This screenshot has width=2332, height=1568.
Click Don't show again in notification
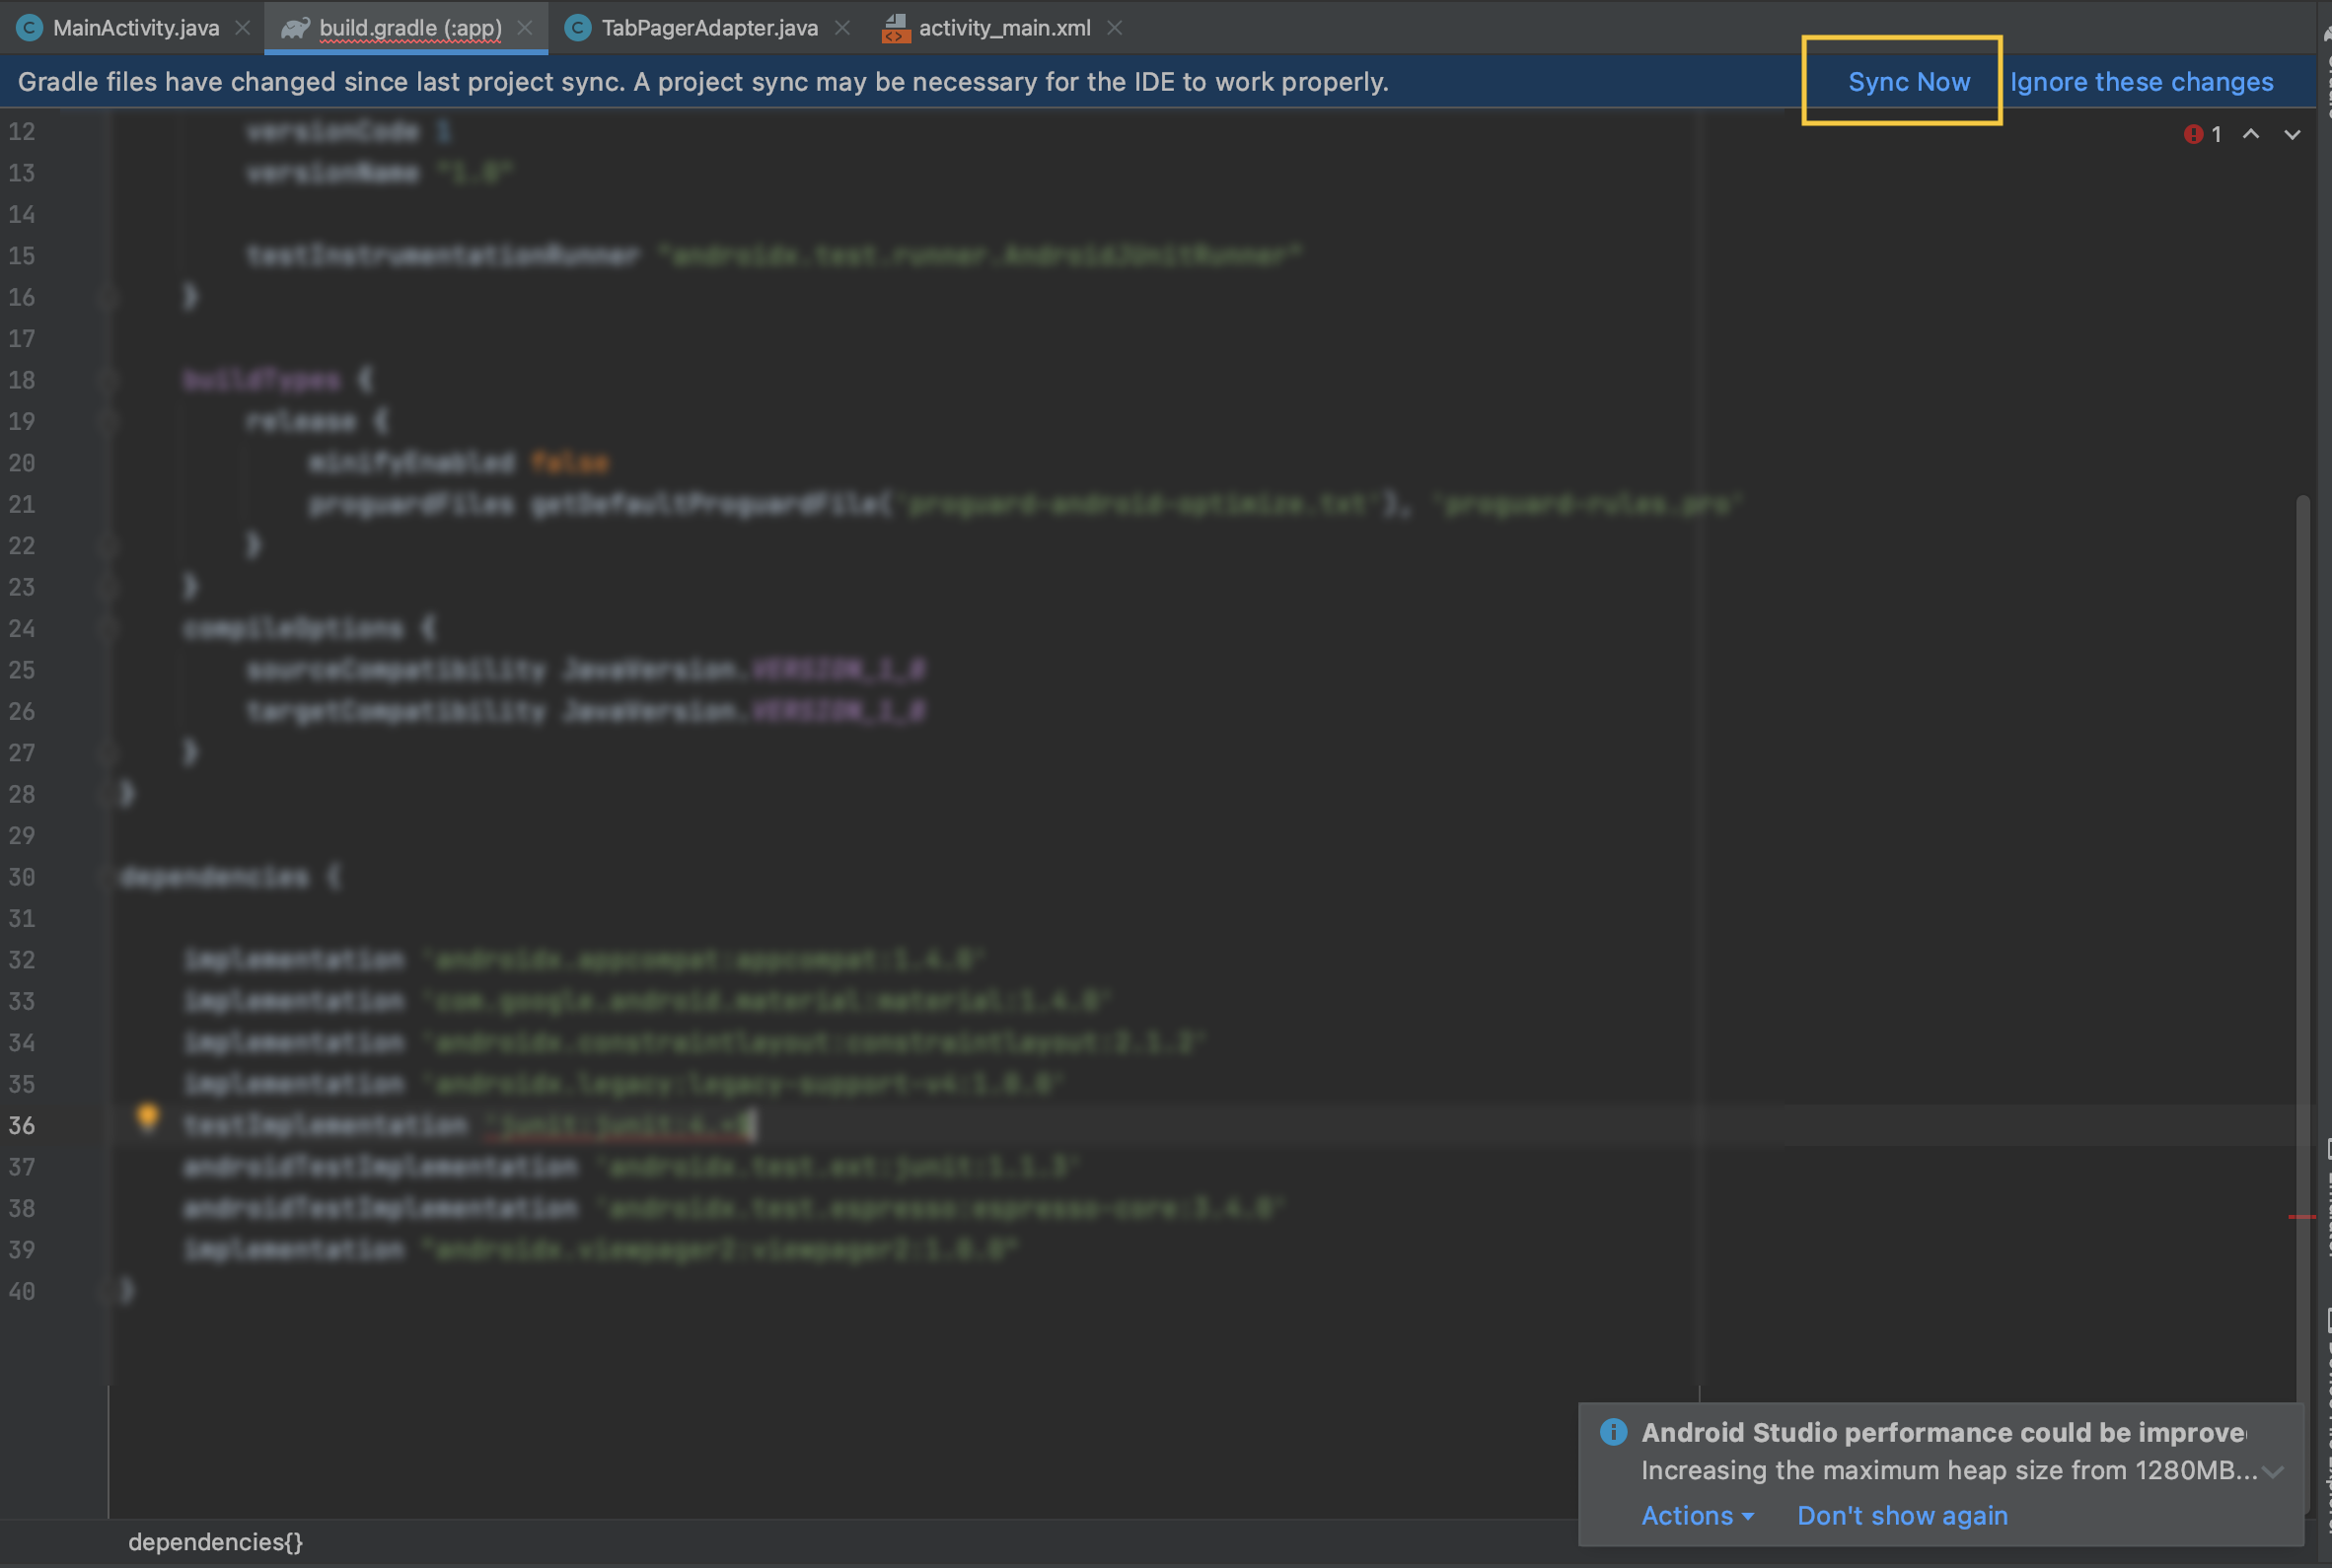click(1901, 1516)
